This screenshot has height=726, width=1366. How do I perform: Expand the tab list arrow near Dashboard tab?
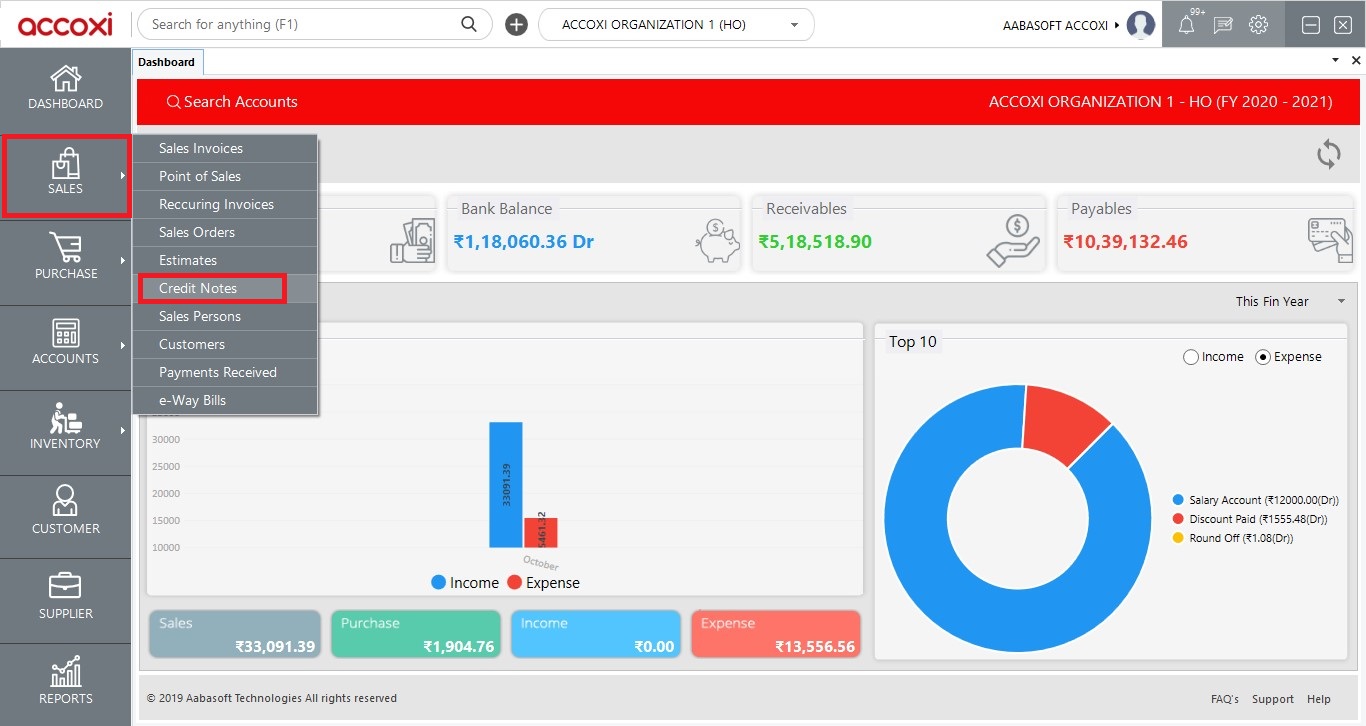[1334, 60]
